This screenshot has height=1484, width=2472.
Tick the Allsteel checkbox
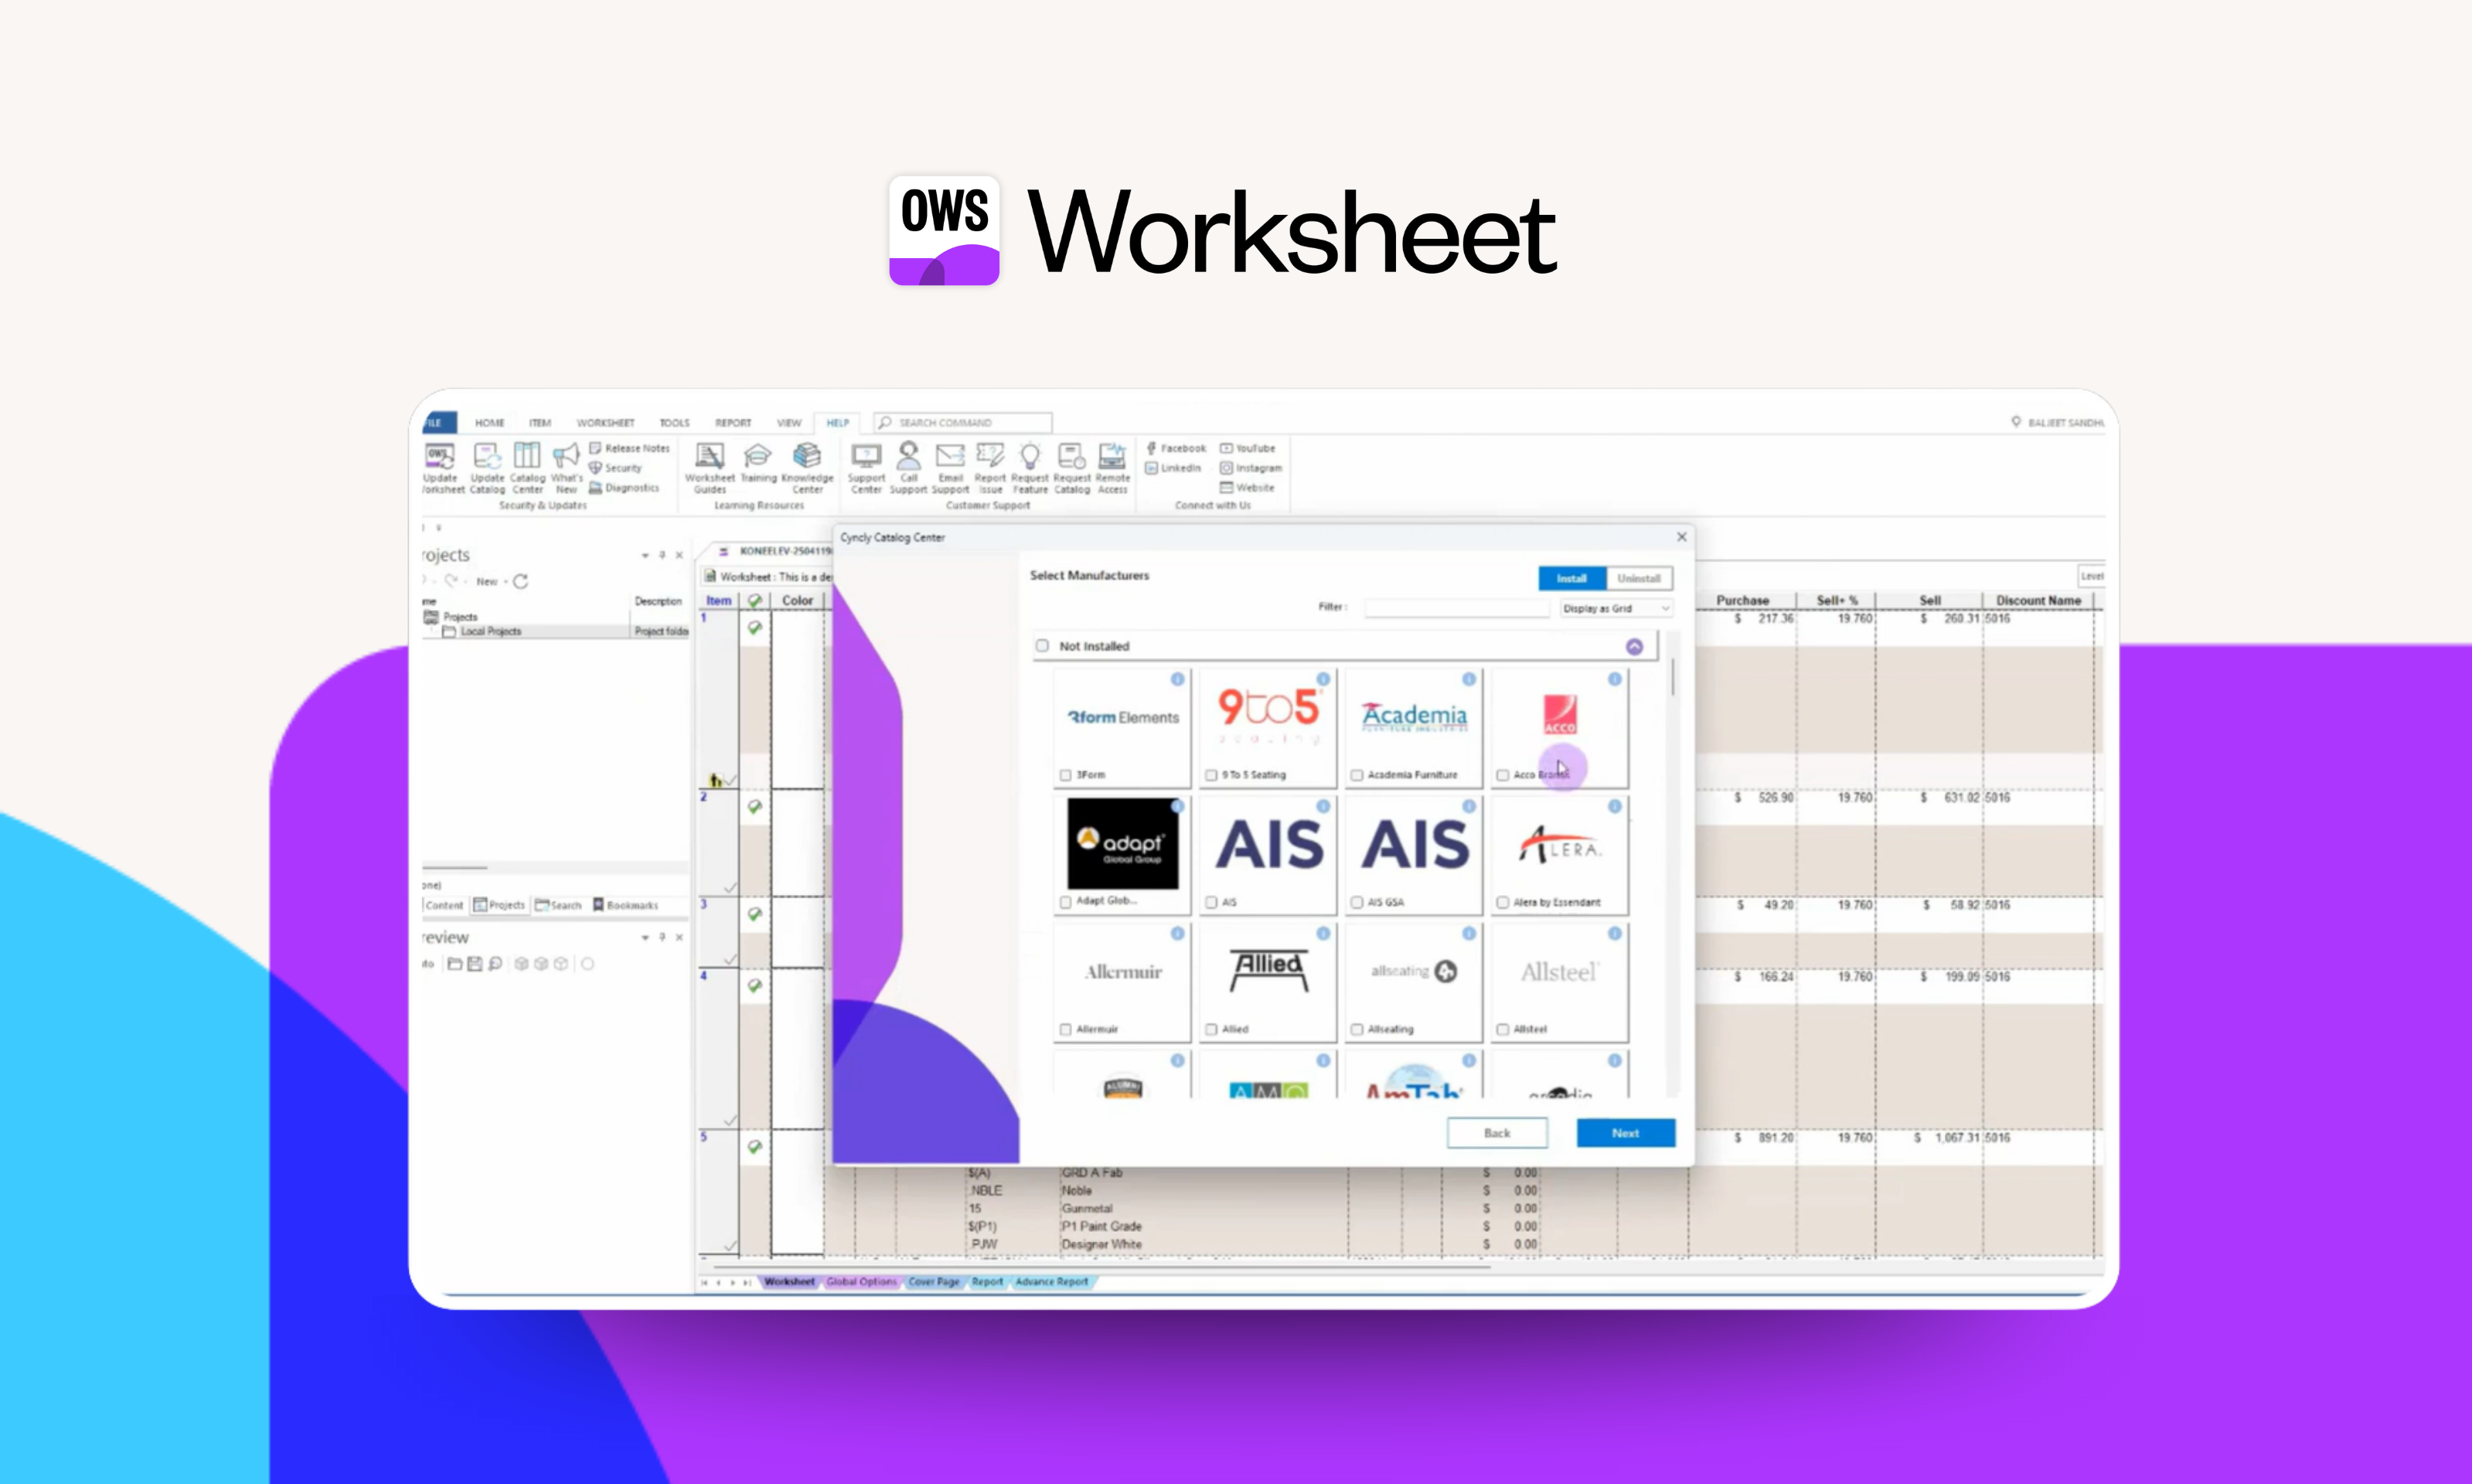pyautogui.click(x=1502, y=1029)
